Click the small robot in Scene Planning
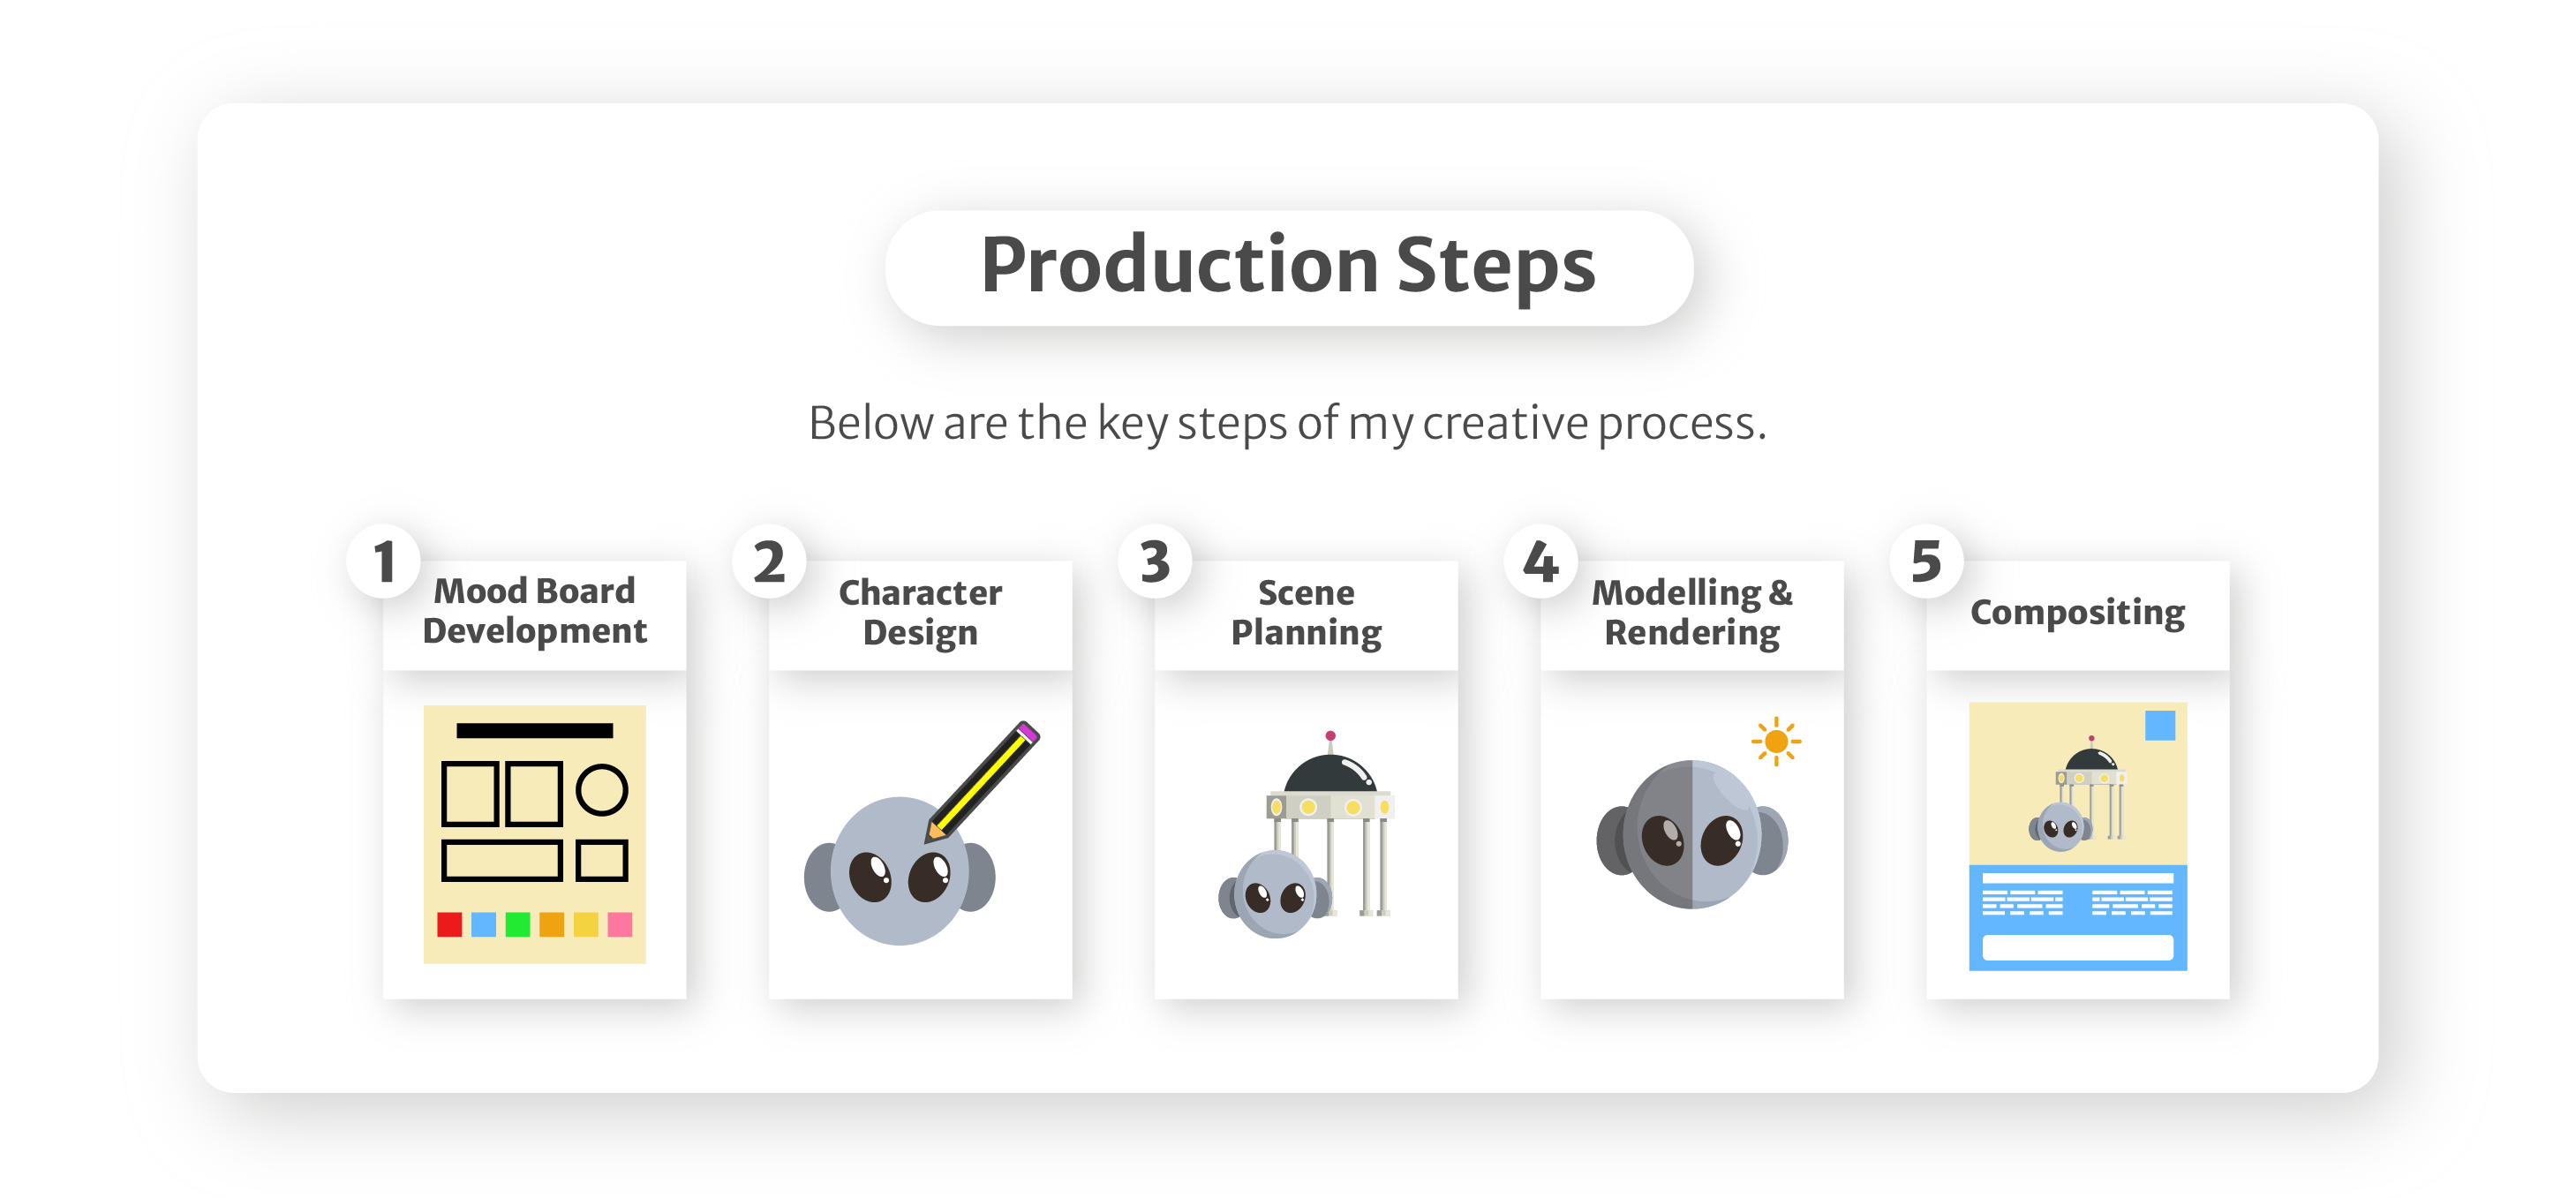 pos(1274,895)
